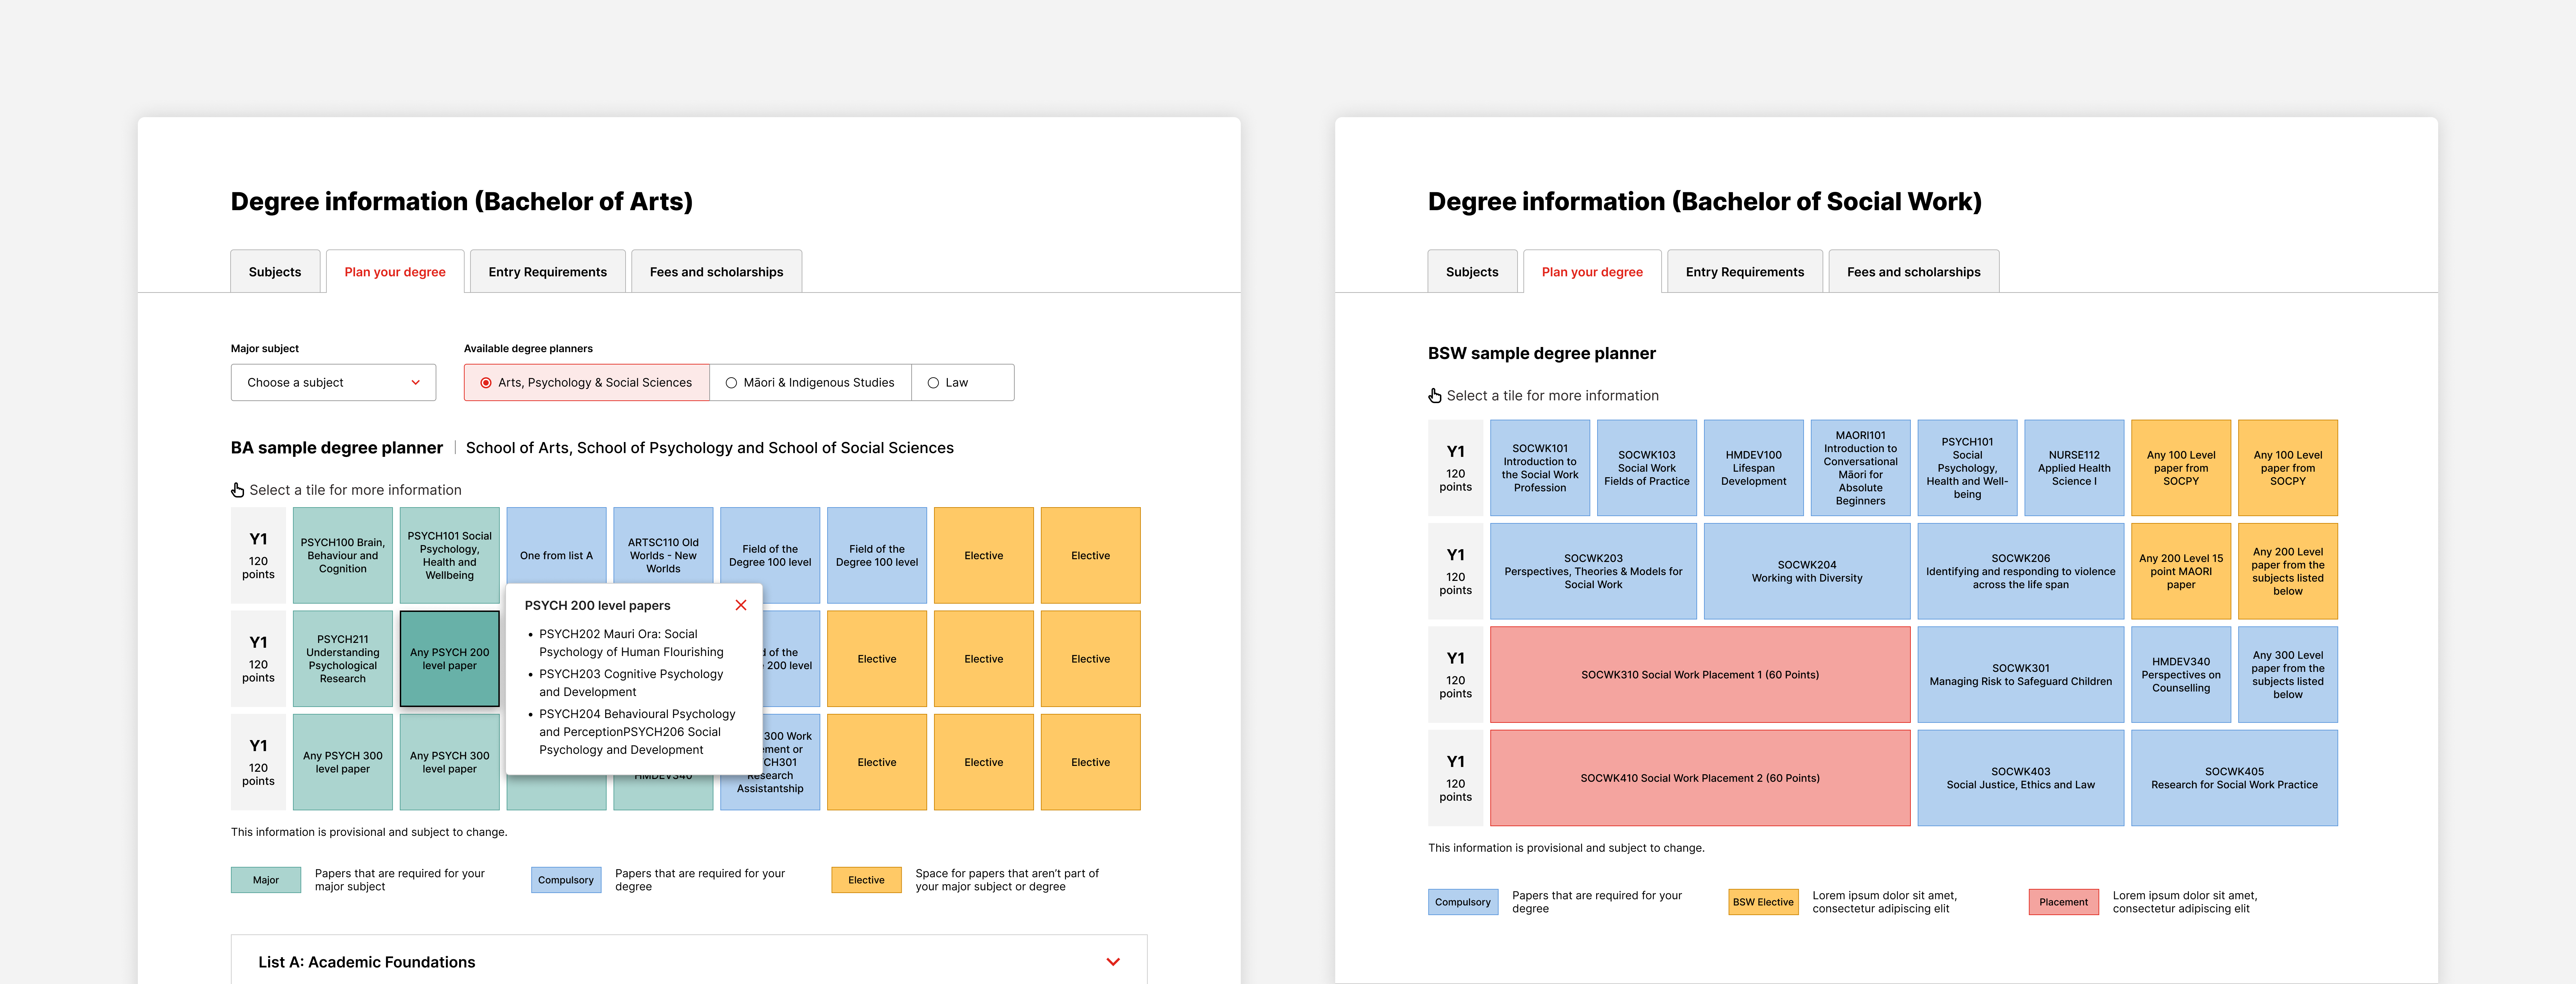Screen dimensions: 2576x984
Task: Select the SOCWK204 Working with Diversity tile
Action: tap(1807, 571)
